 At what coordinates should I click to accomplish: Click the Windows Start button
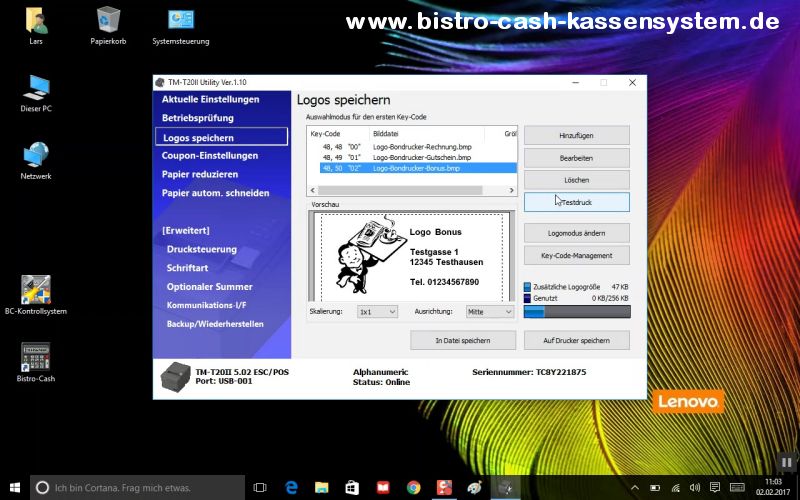[x=15, y=487]
